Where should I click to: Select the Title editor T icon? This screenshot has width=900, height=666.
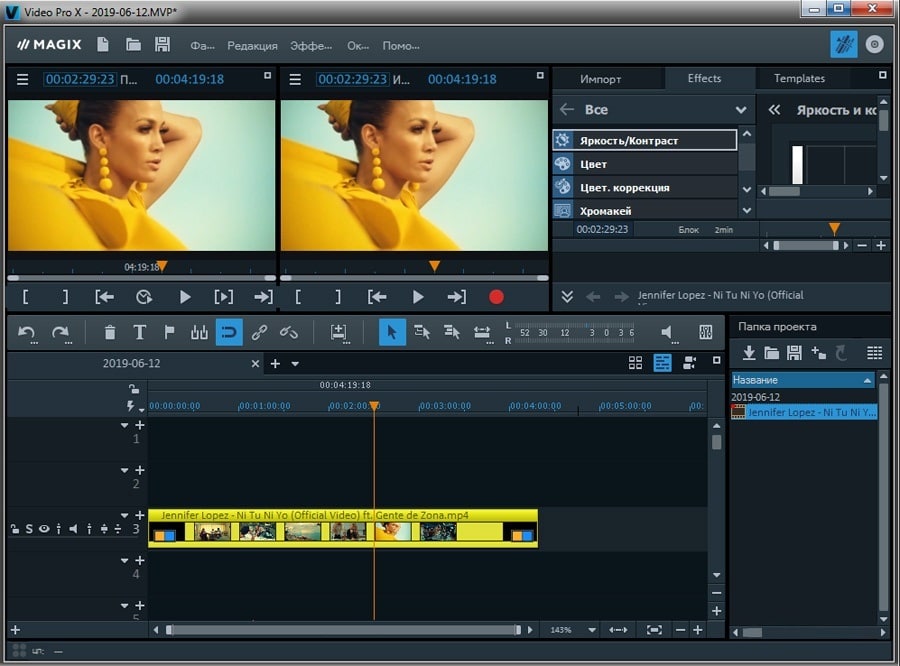[140, 332]
